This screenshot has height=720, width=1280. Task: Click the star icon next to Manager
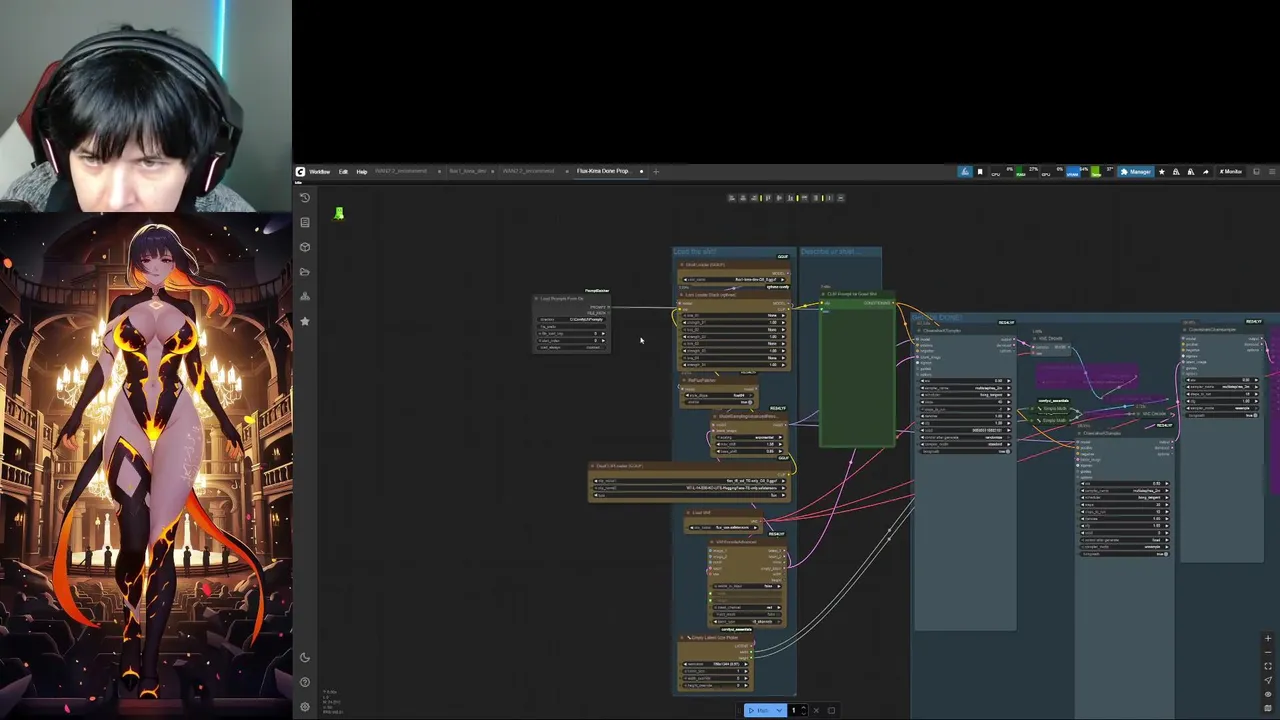(x=1162, y=172)
